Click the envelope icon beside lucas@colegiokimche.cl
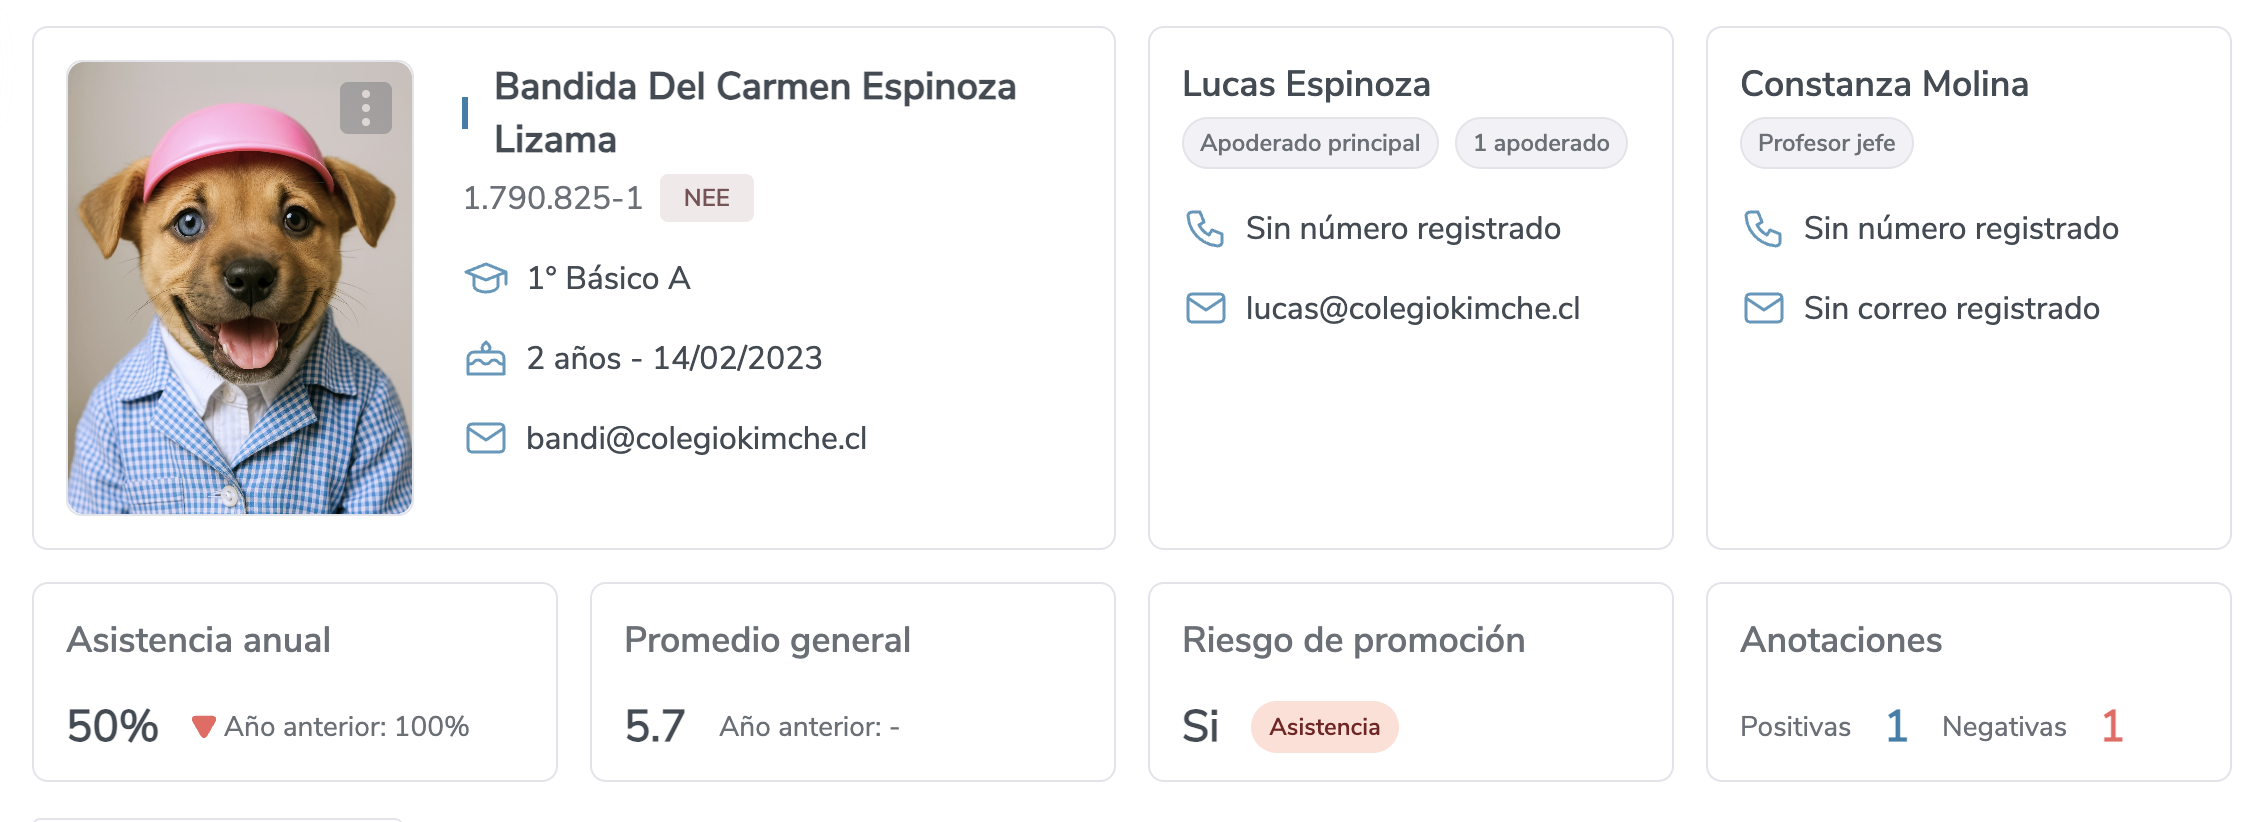This screenshot has height=822, width=2252. point(1205,308)
